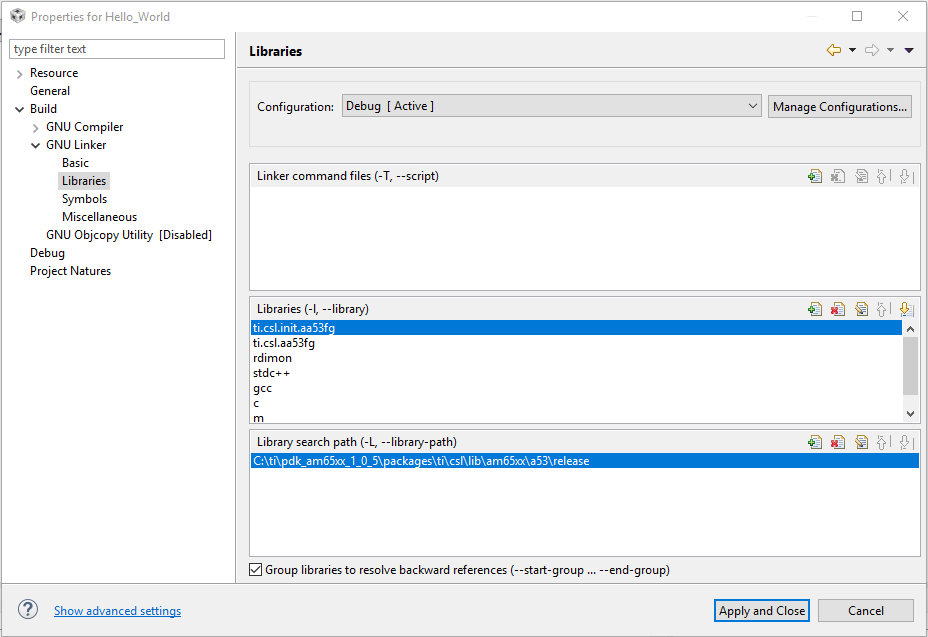This screenshot has height=637, width=928.
Task: Open the Configuration dropdown
Action: pos(551,106)
